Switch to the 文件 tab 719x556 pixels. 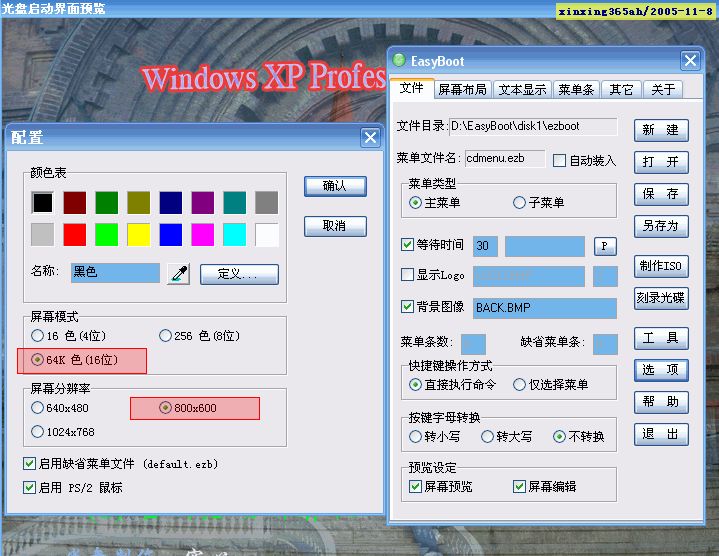click(411, 88)
